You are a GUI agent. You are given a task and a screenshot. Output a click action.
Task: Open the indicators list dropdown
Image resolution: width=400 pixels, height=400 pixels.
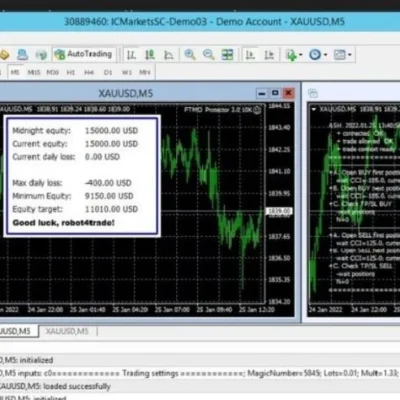pyautogui.click(x=294, y=55)
